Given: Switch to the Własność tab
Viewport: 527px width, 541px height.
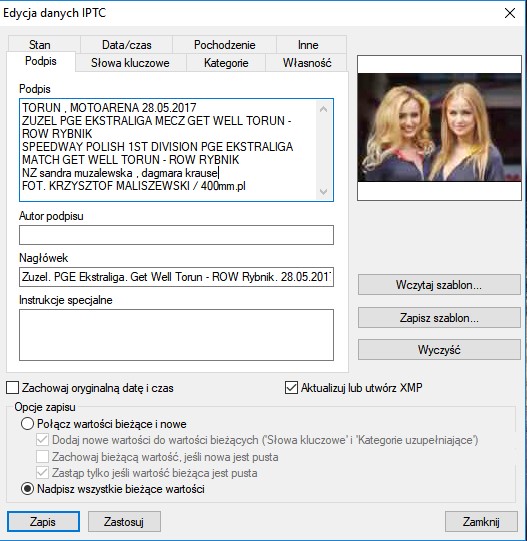Looking at the screenshot, I should [x=306, y=63].
